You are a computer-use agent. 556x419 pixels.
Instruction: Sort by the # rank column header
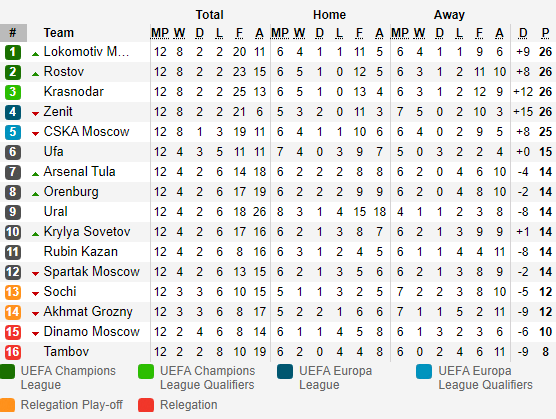(13, 33)
